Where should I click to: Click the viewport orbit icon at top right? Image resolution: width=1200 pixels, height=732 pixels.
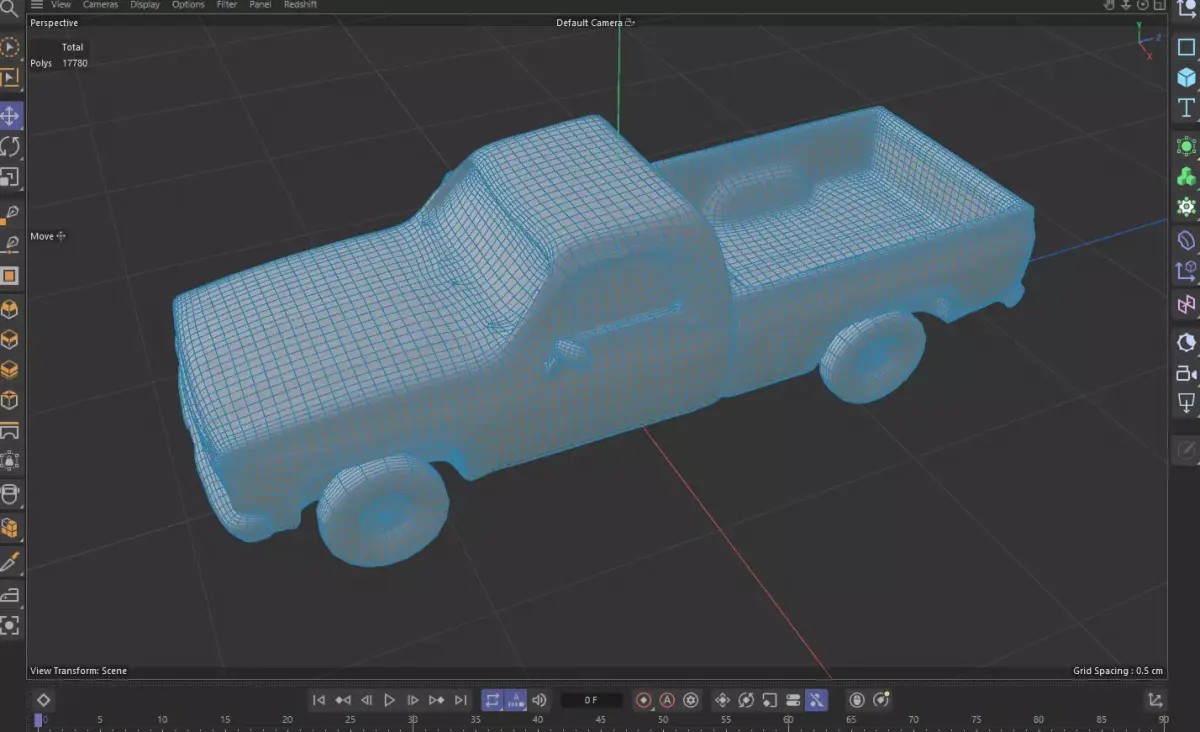point(1142,5)
